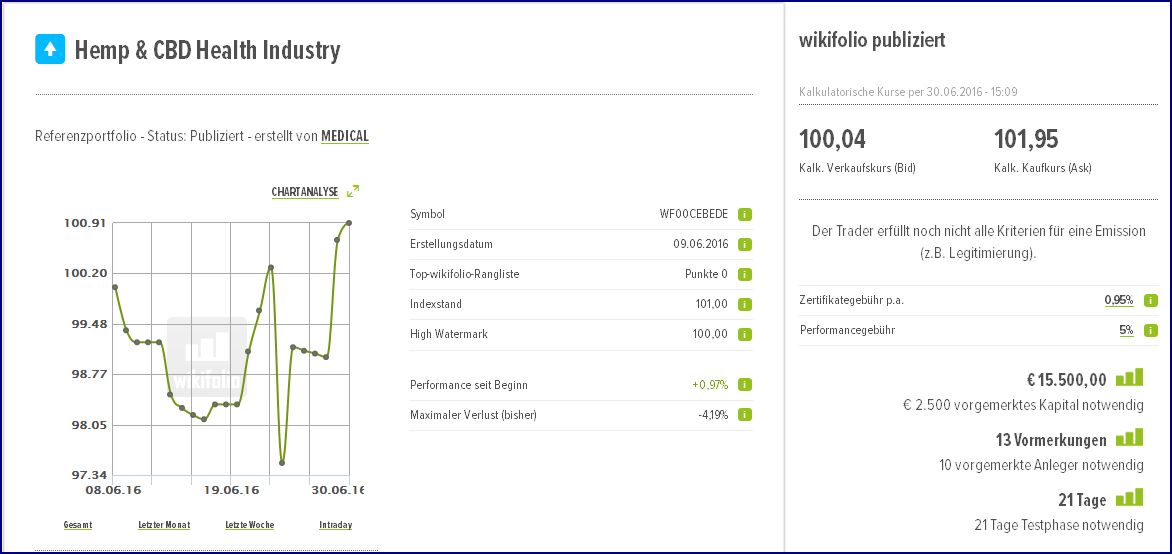Open the MEDICAL trader profile link
1172x554 pixels.
point(345,136)
